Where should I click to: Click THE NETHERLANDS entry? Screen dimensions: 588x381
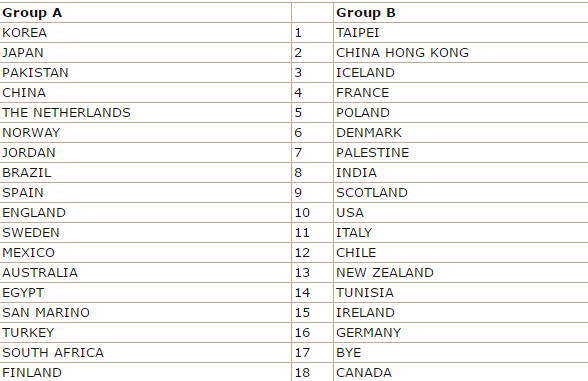click(x=146, y=112)
